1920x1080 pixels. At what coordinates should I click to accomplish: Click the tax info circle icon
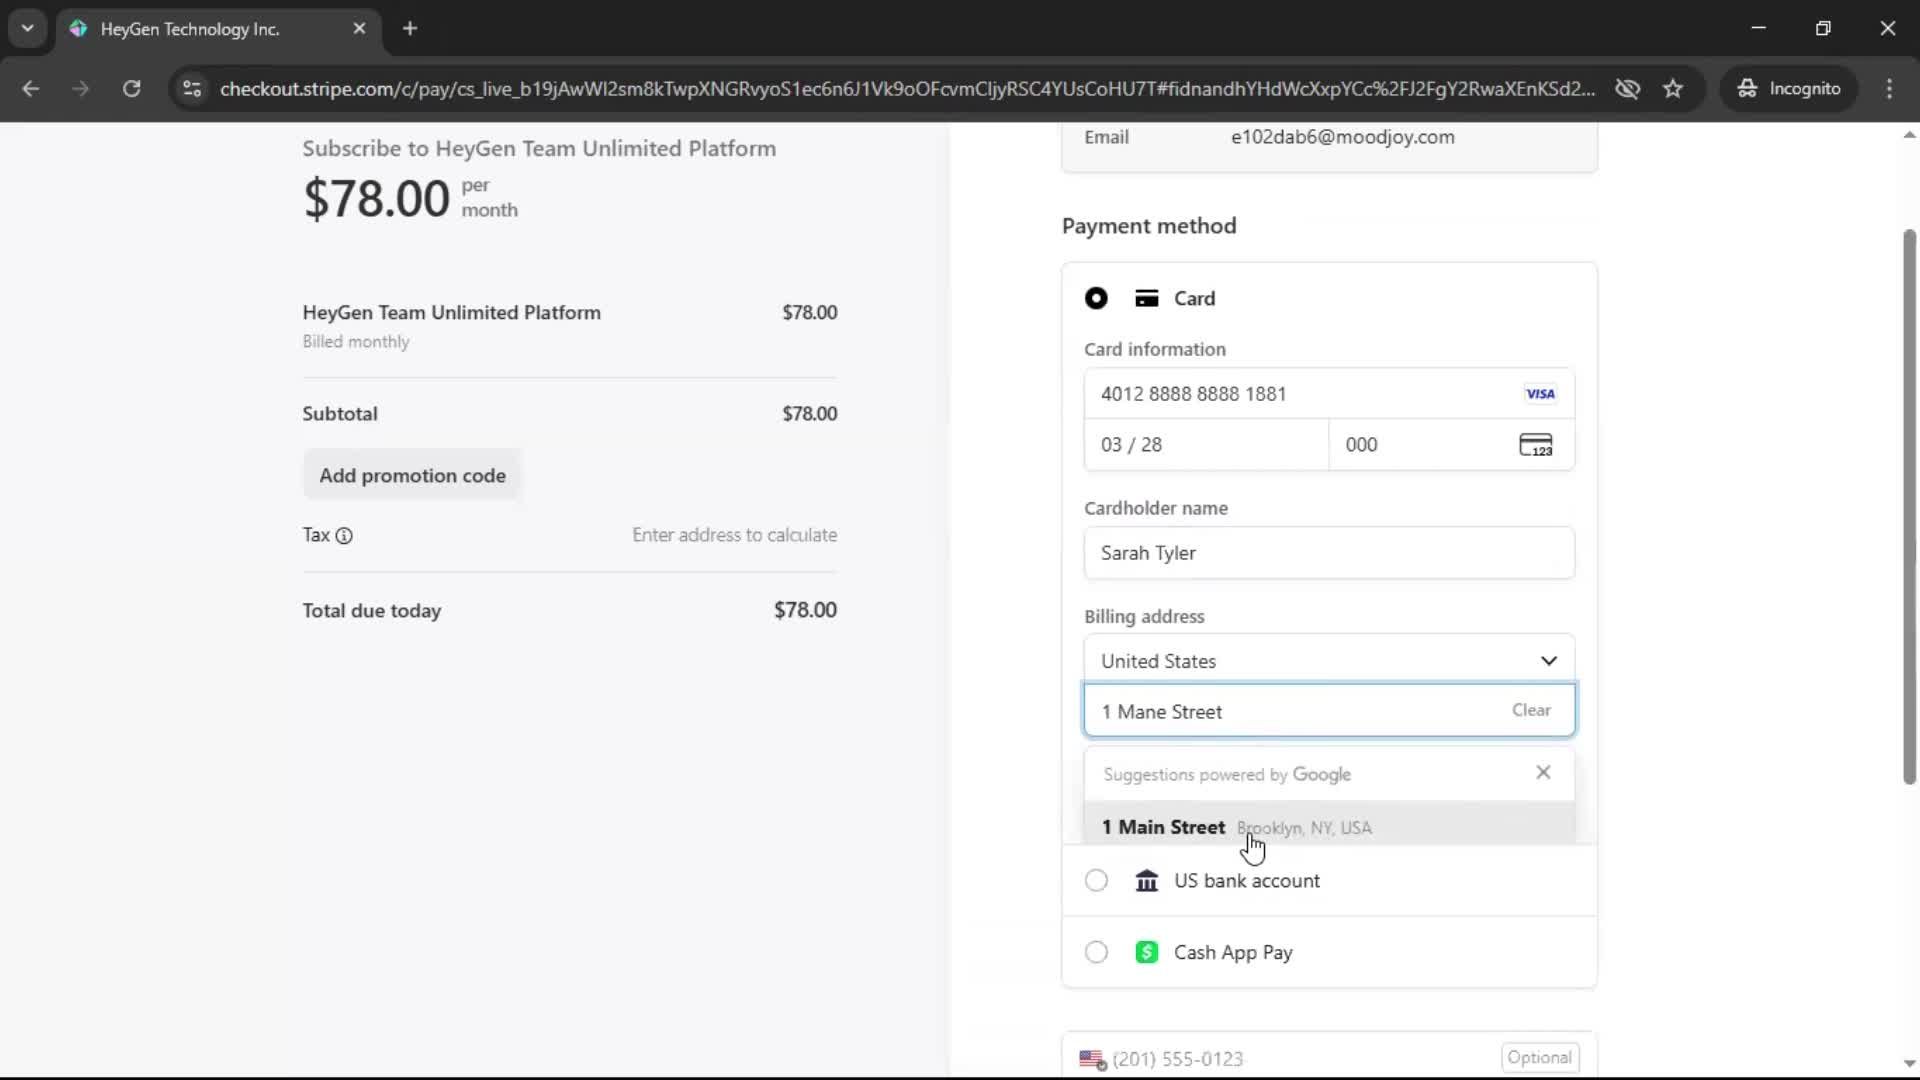pos(344,535)
